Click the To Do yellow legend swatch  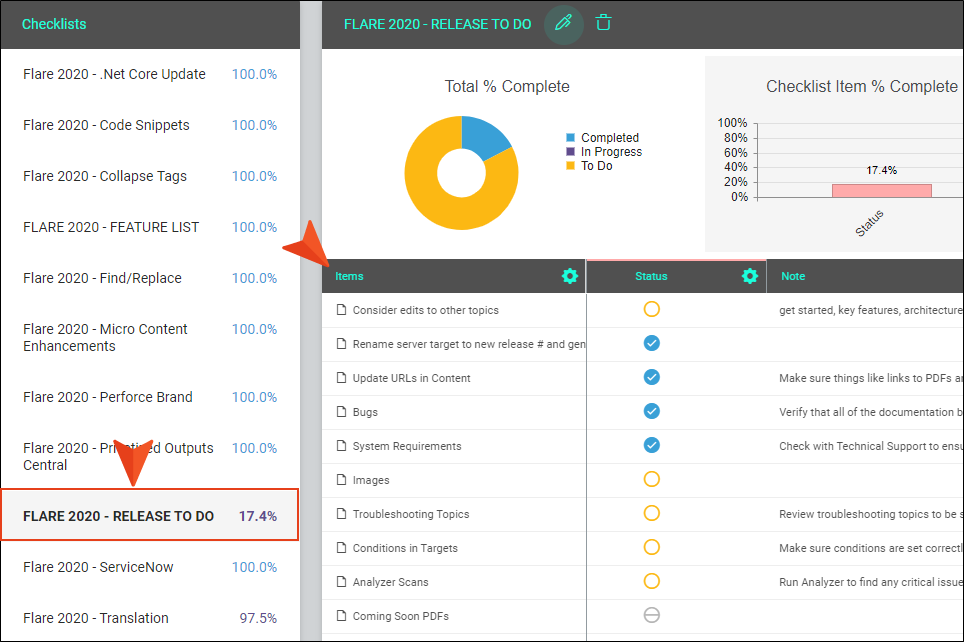click(x=571, y=166)
